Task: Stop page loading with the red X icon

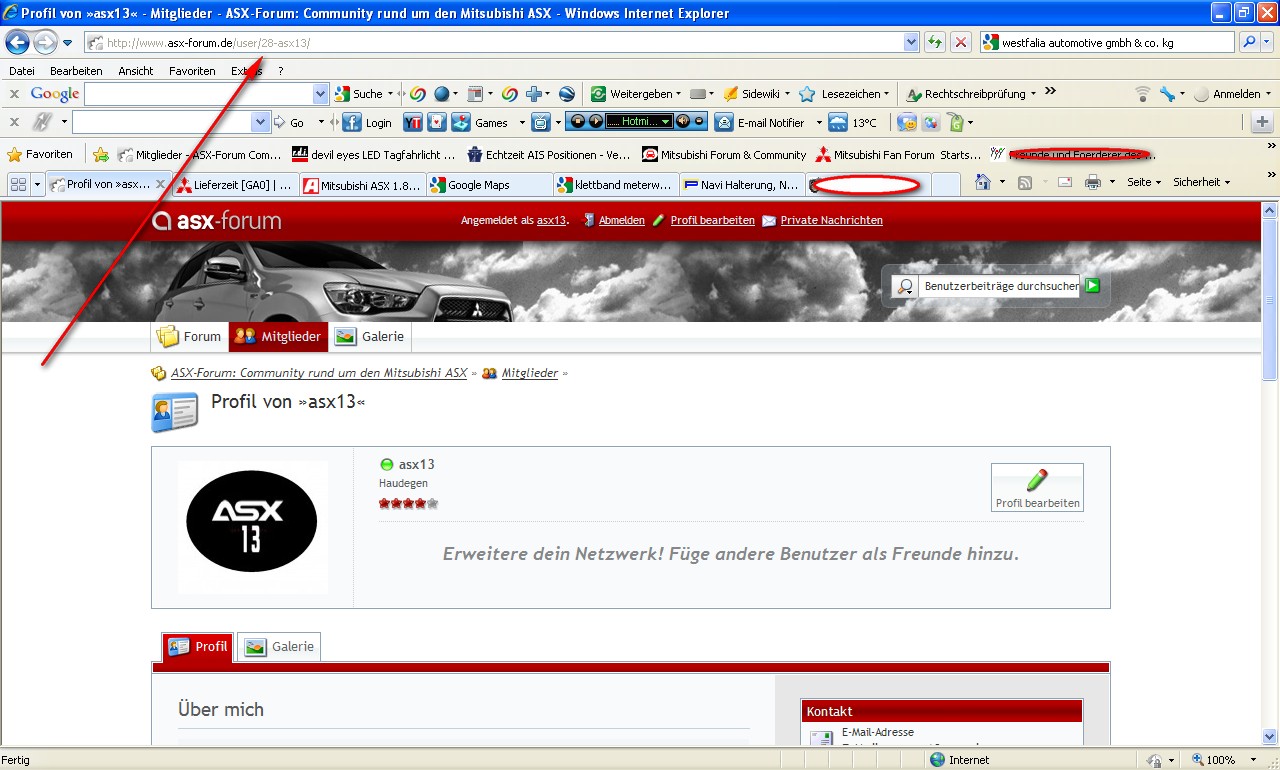Action: 960,42
